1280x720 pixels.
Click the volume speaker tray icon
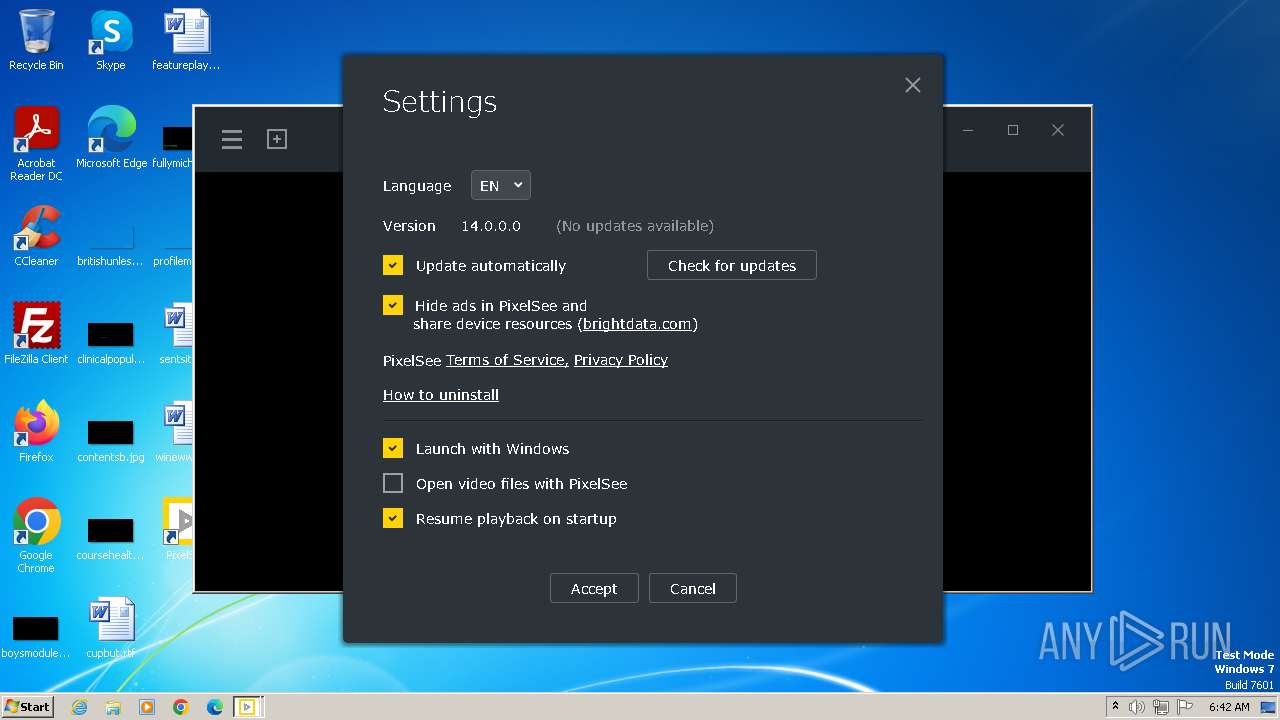[1137, 707]
